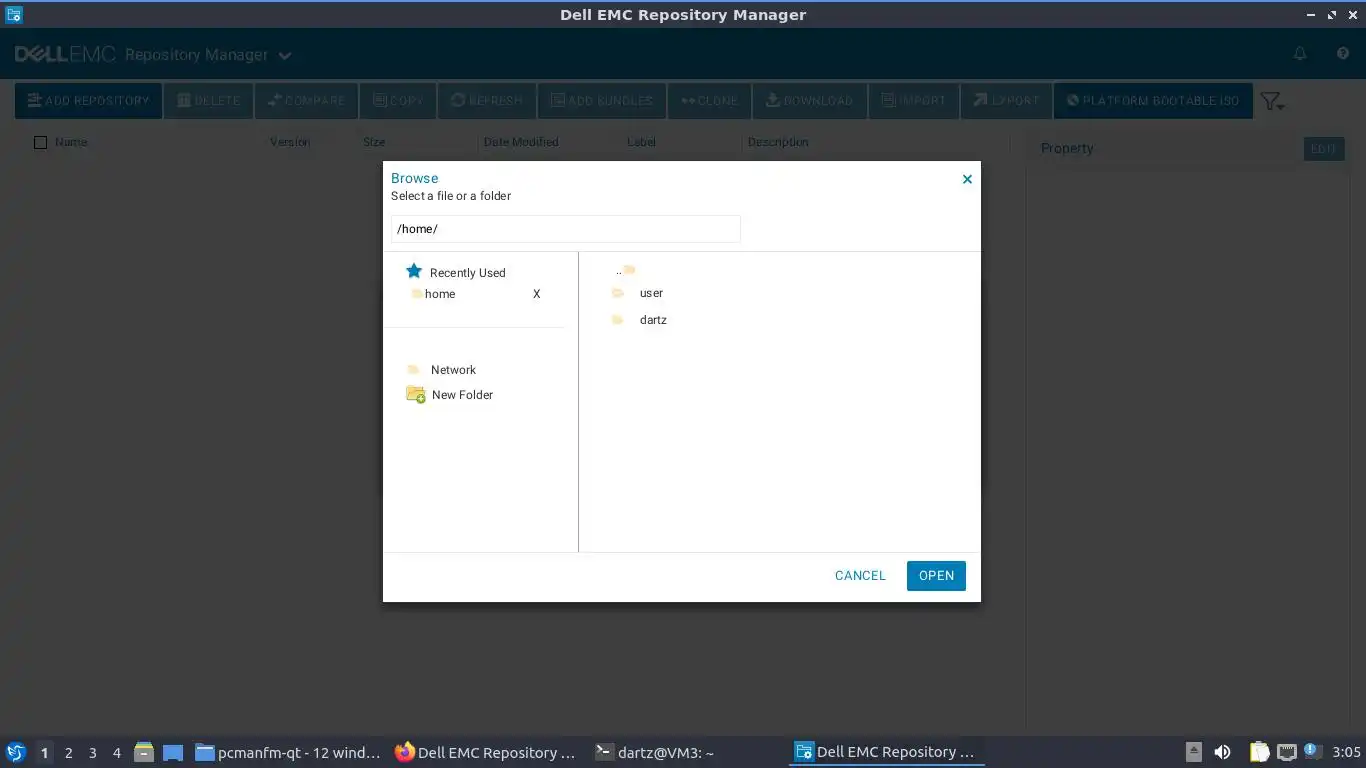1366x768 pixels.
Task: Click the path field showing /home/
Action: tap(565, 229)
